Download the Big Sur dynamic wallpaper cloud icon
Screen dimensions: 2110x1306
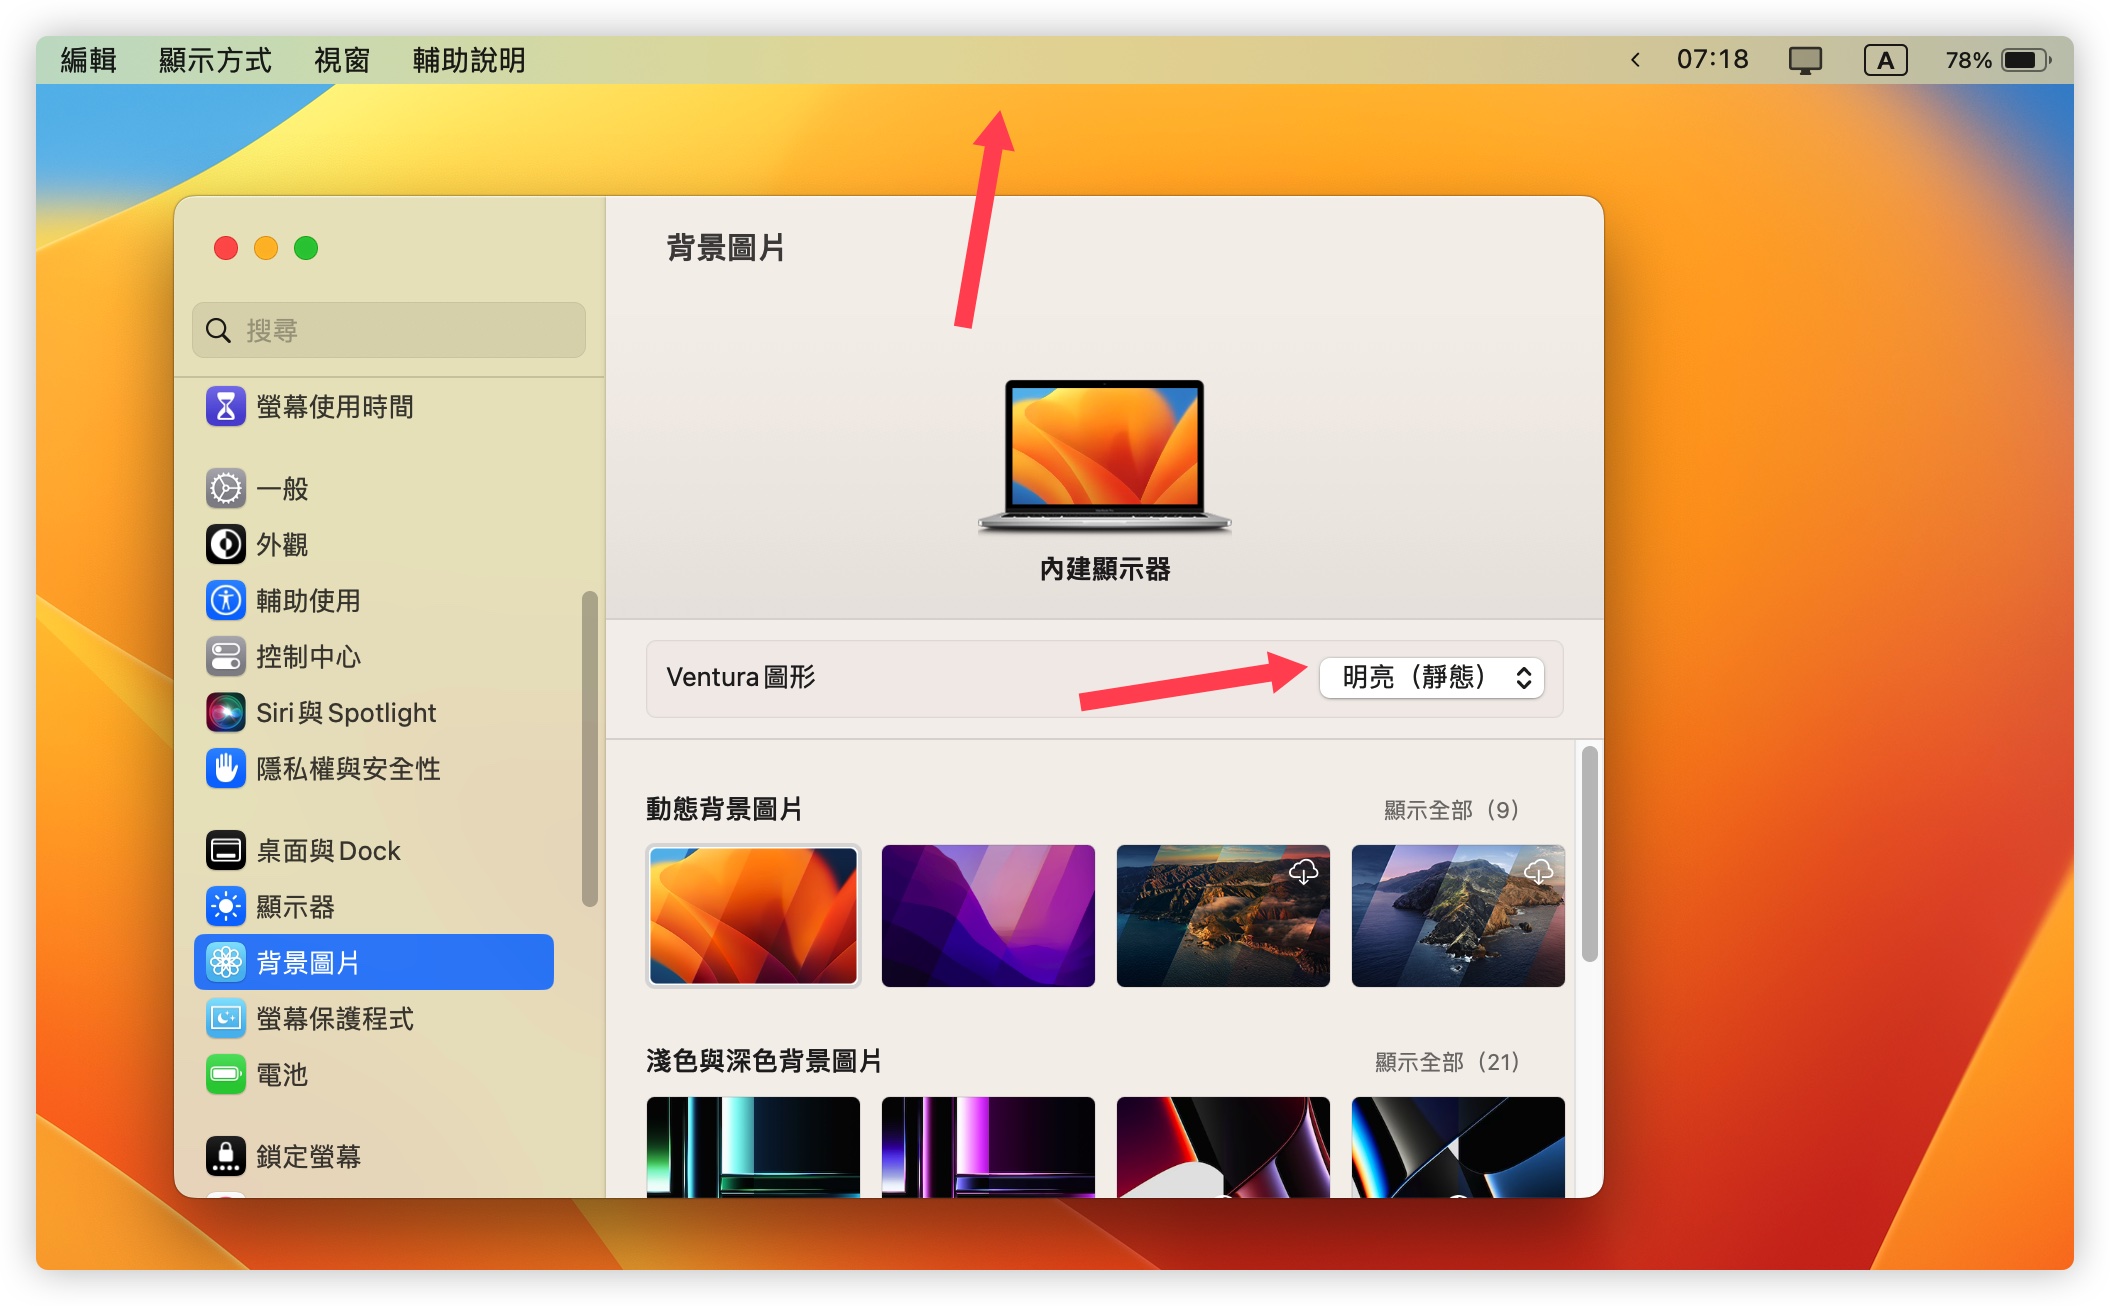point(1303,872)
